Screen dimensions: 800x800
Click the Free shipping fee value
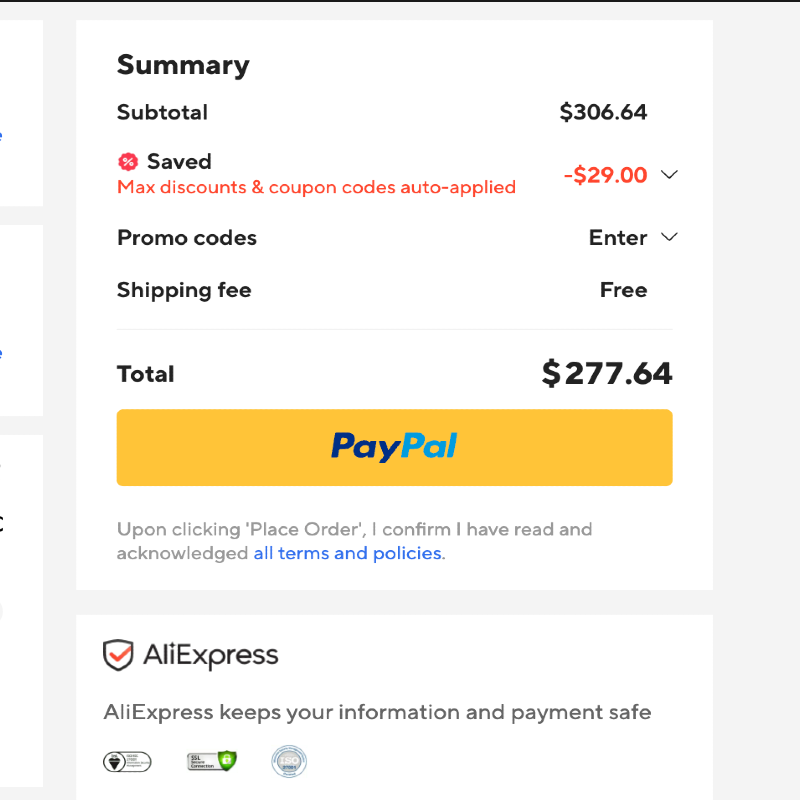pyautogui.click(x=623, y=290)
